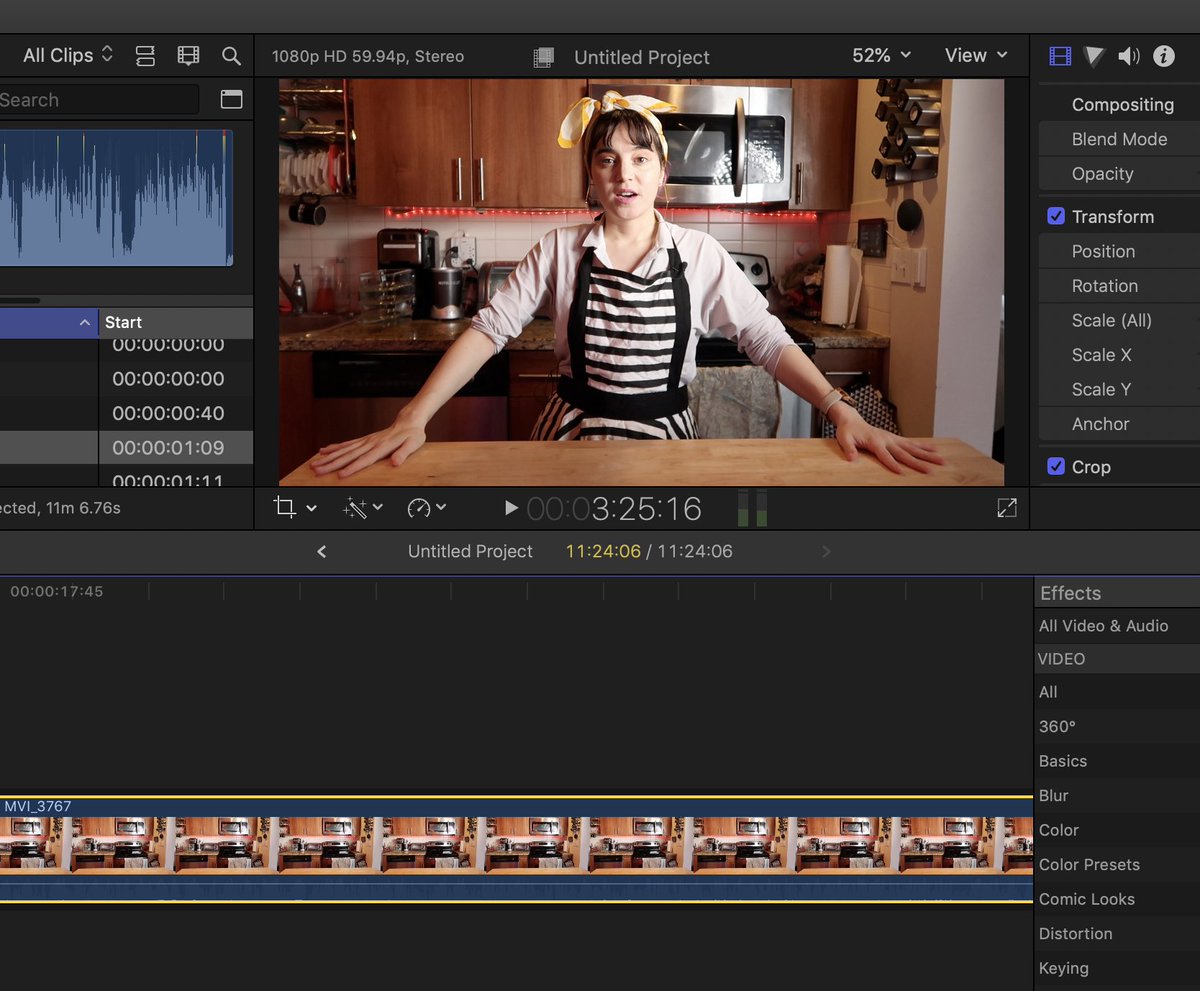Open the View options dropdown

tap(975, 56)
